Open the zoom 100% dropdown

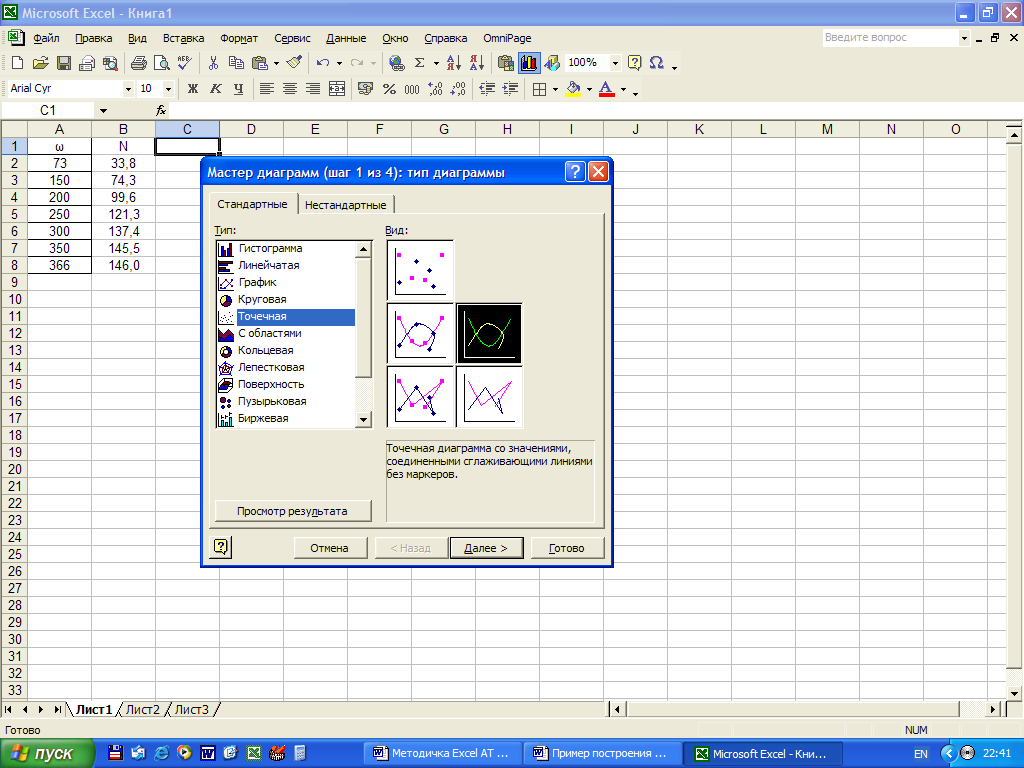(x=615, y=63)
